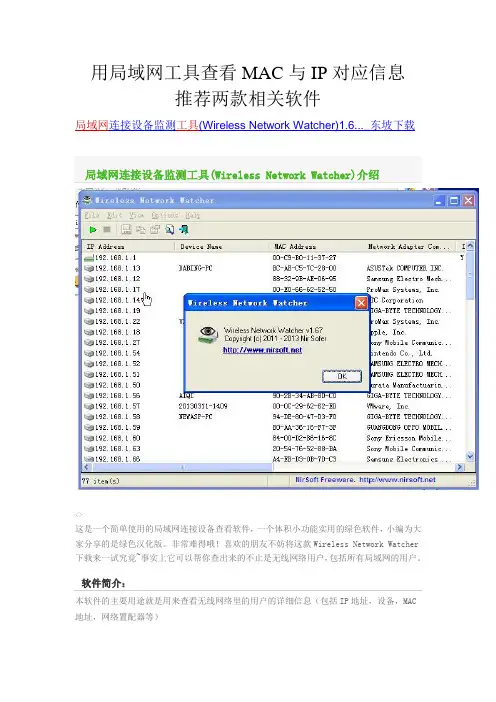
Task: Open the File menu
Action: pos(92,215)
